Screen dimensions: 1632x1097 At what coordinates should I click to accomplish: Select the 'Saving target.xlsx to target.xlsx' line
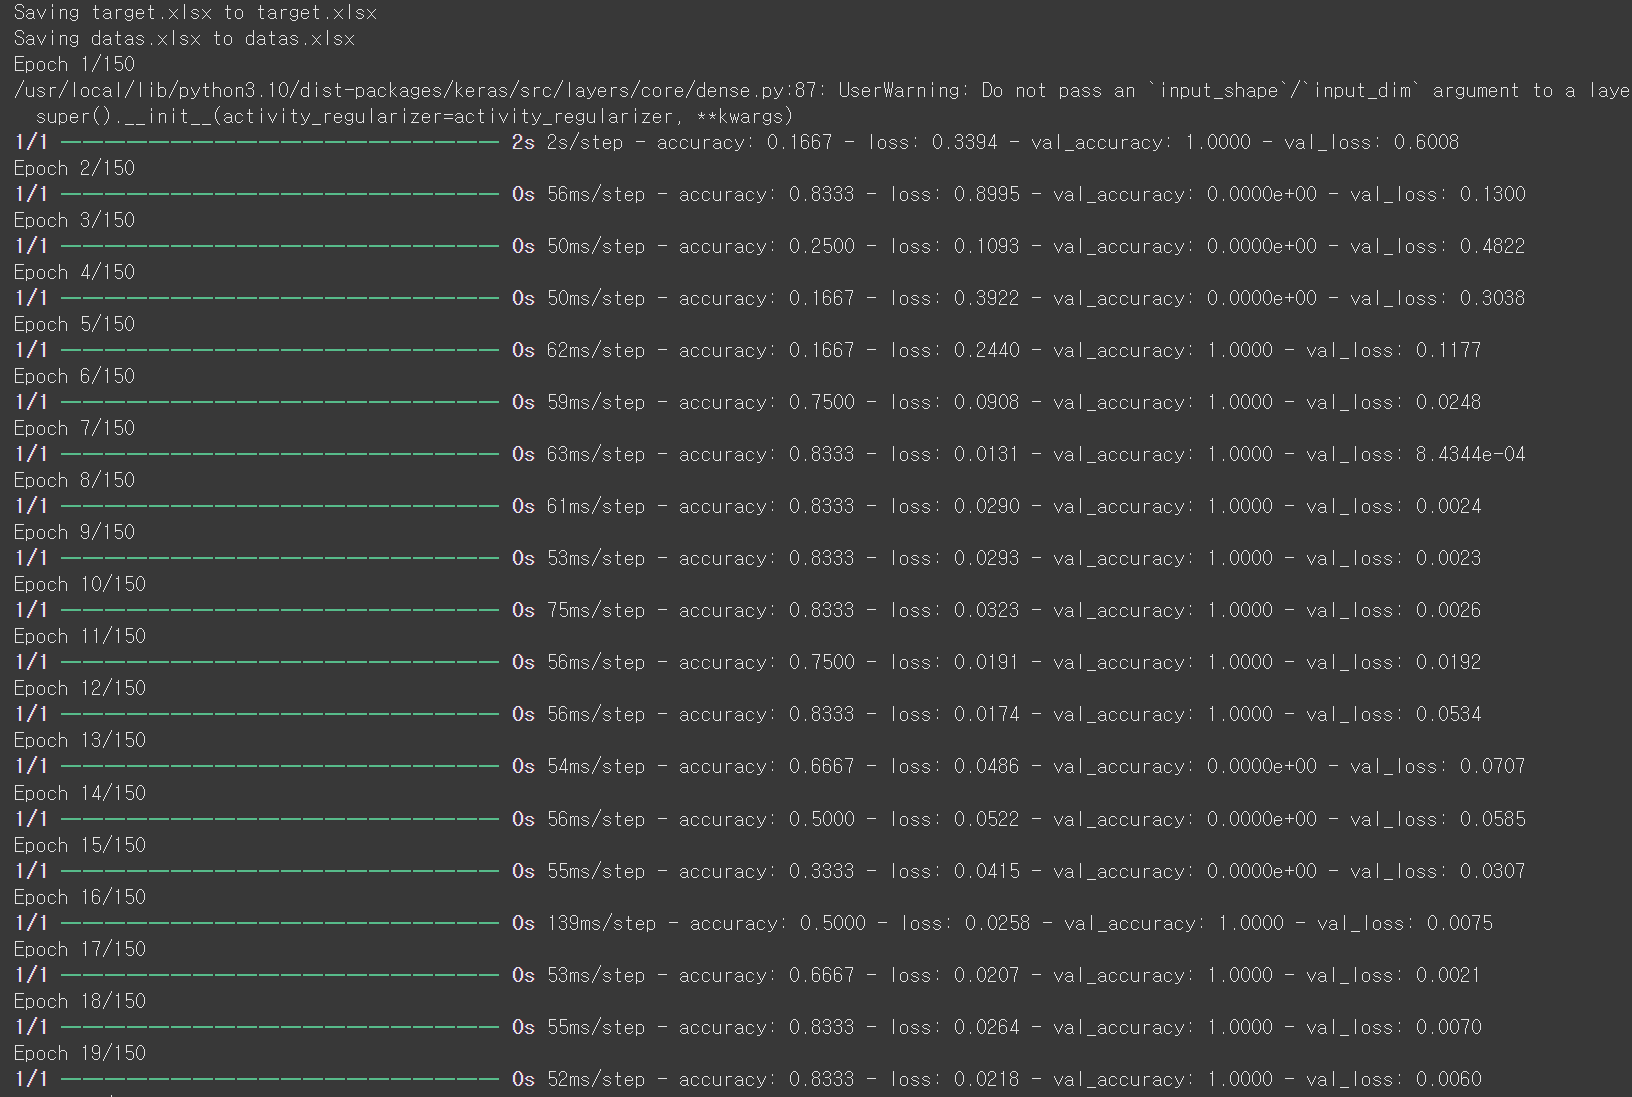[195, 13]
